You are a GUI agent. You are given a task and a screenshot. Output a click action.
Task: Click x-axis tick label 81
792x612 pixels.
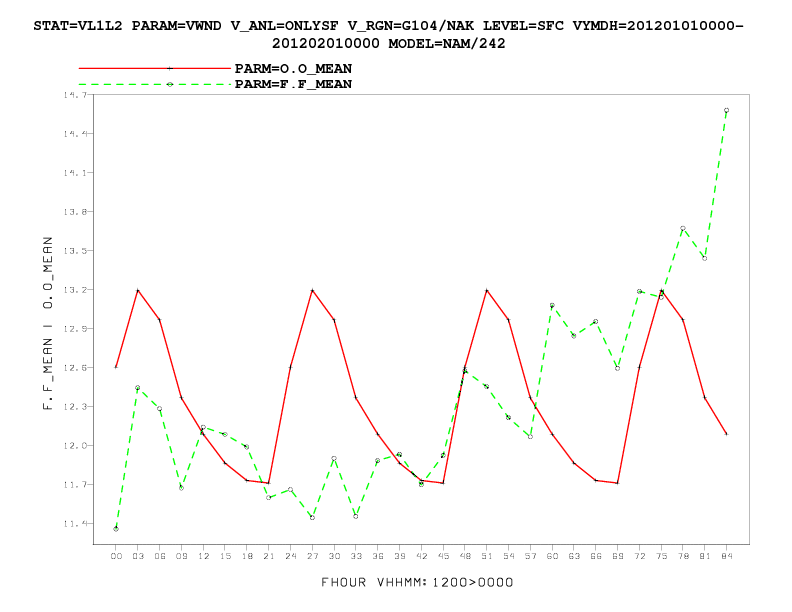point(705,556)
